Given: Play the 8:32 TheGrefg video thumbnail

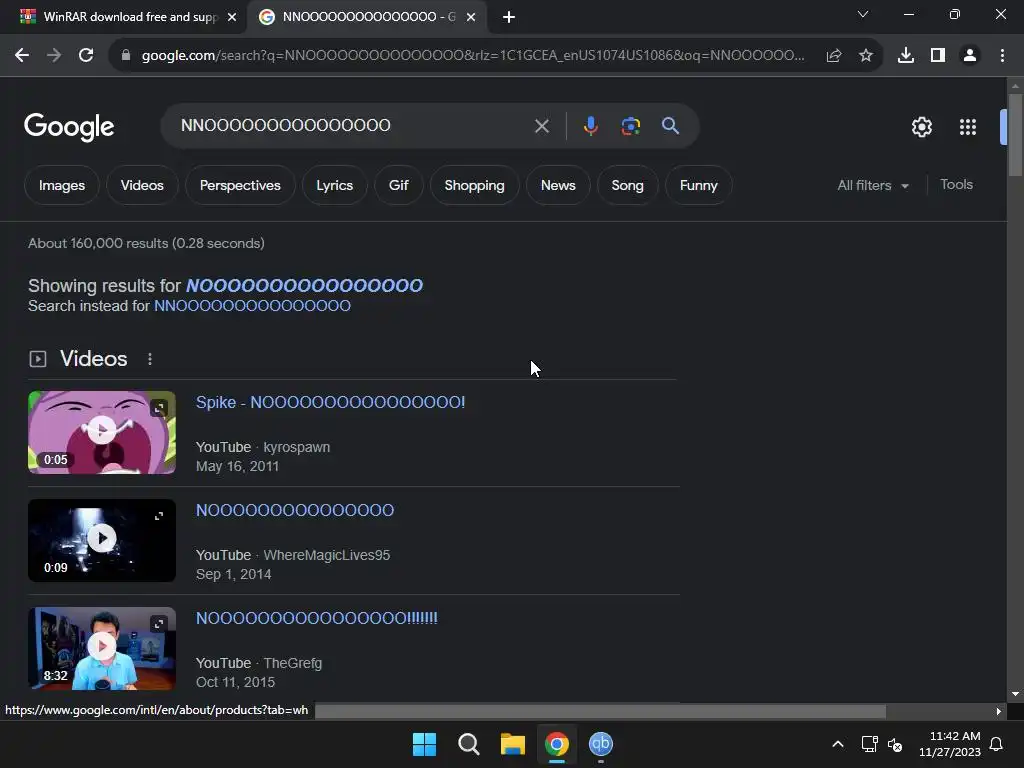Looking at the screenshot, I should point(102,647).
